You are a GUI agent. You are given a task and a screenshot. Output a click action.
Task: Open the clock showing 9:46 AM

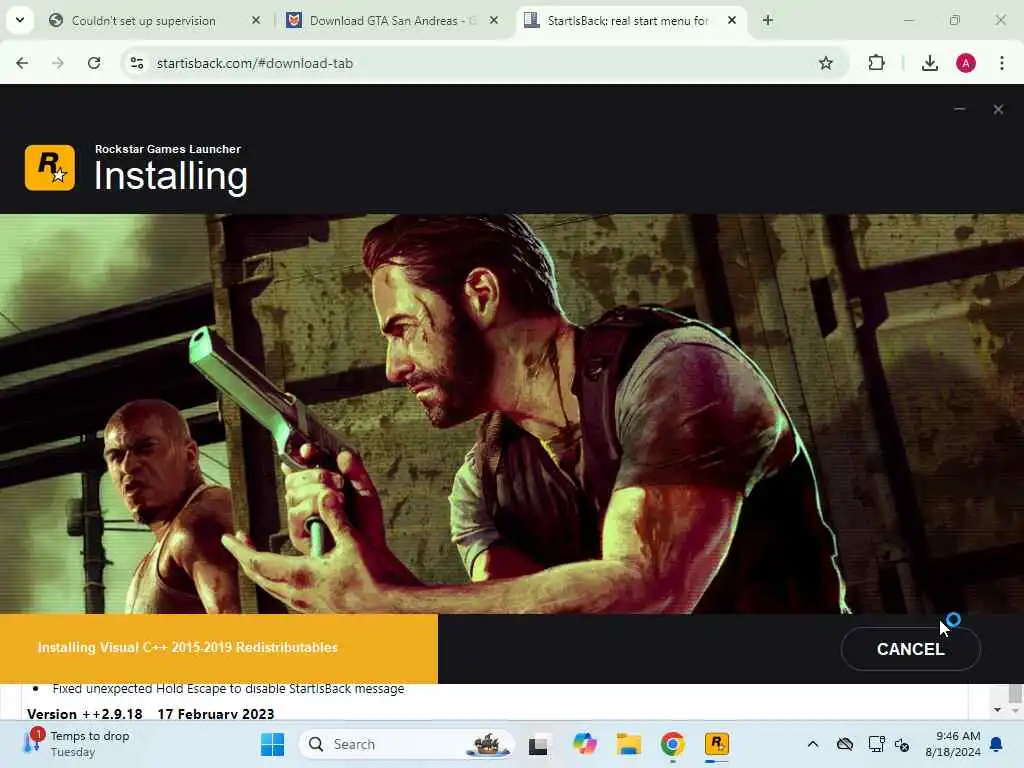coord(953,744)
